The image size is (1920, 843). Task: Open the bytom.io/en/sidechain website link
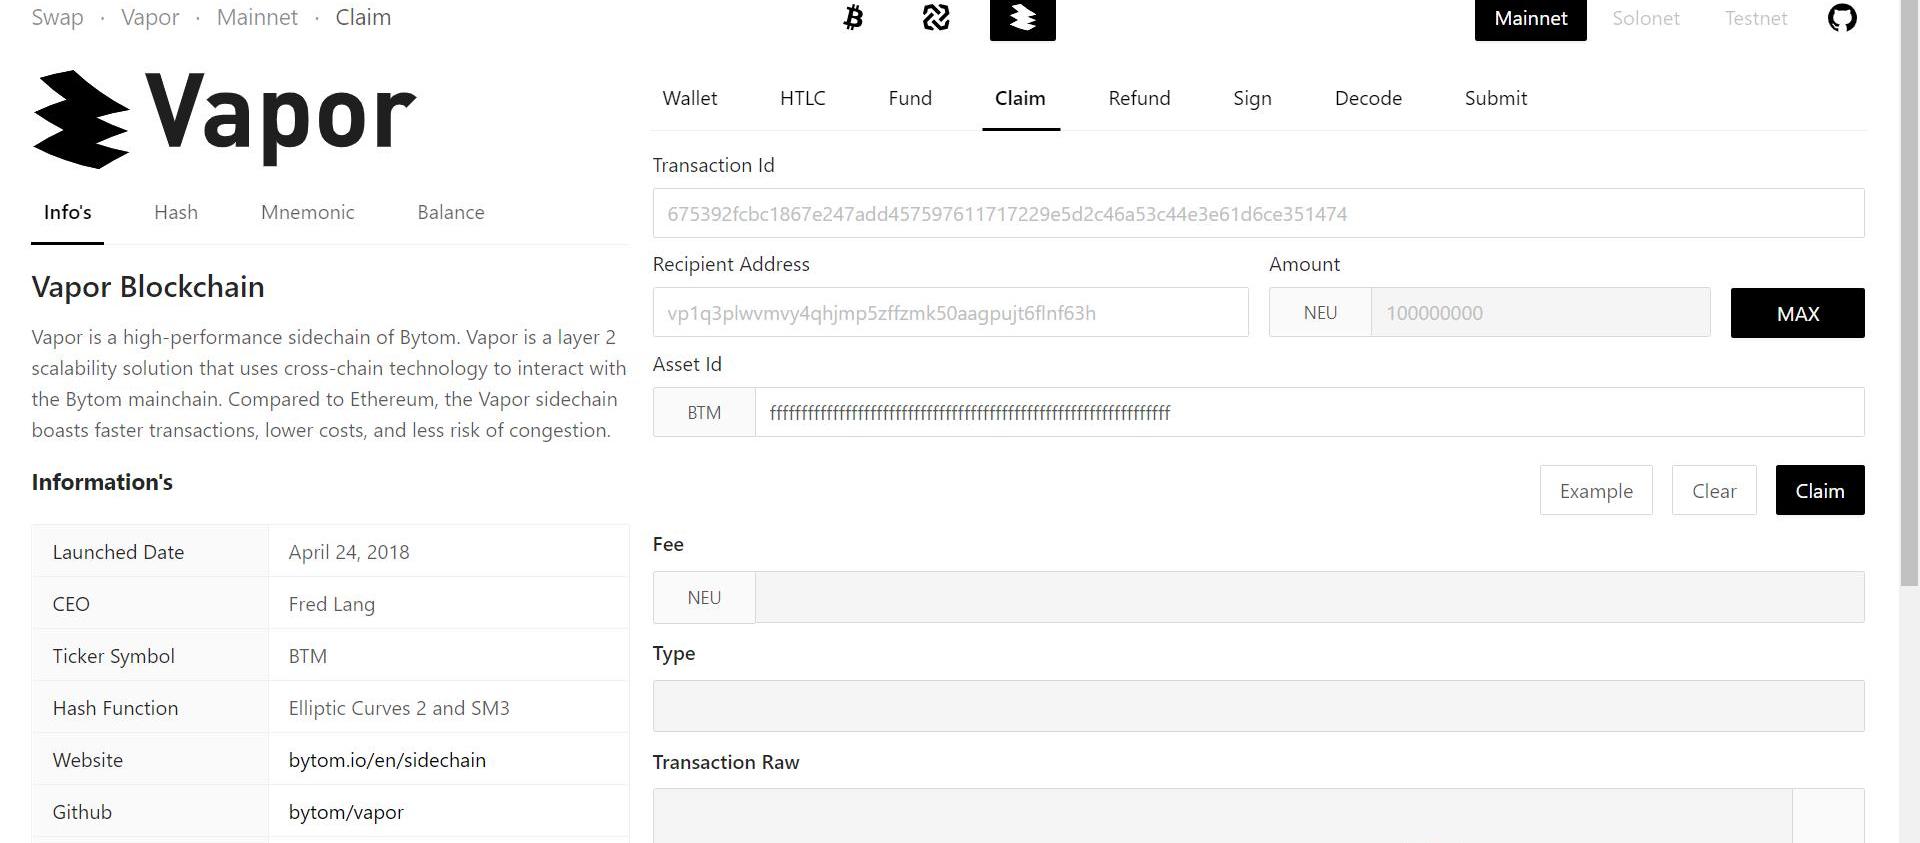pyautogui.click(x=387, y=760)
